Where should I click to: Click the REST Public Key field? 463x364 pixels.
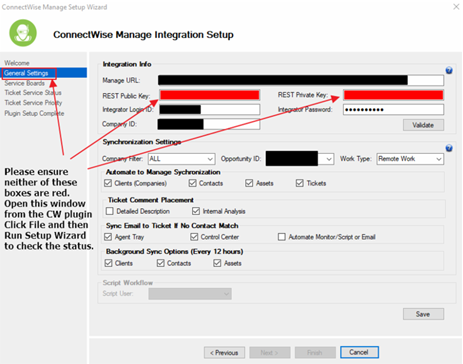coord(210,95)
